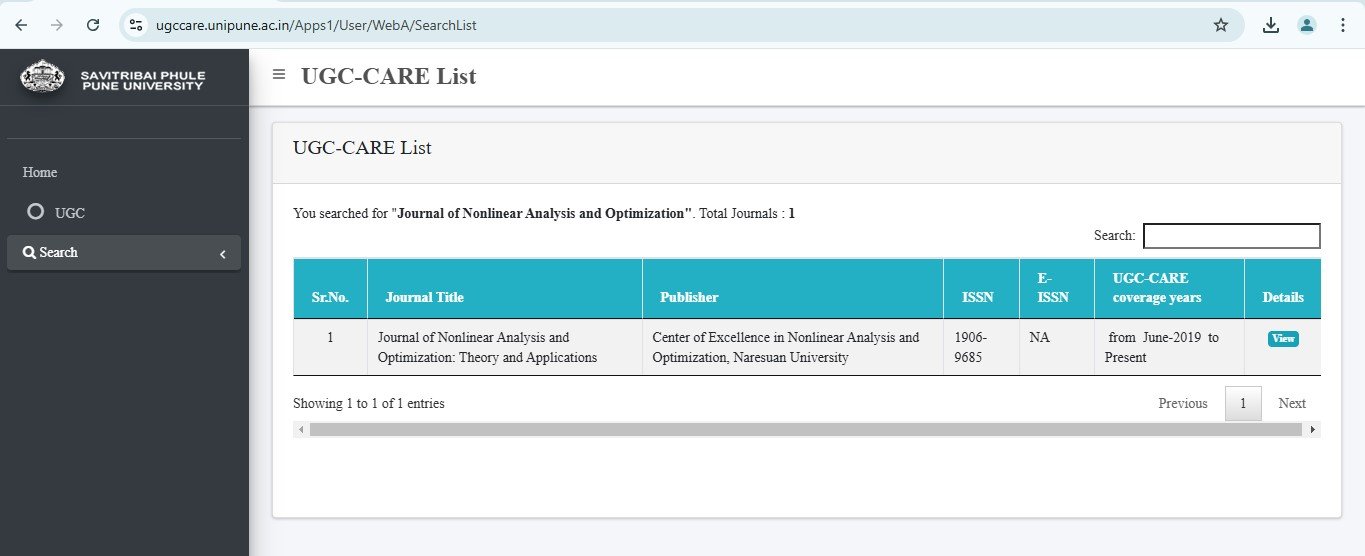Go to the Previous results page
The width and height of the screenshot is (1365, 556).
(x=1183, y=403)
